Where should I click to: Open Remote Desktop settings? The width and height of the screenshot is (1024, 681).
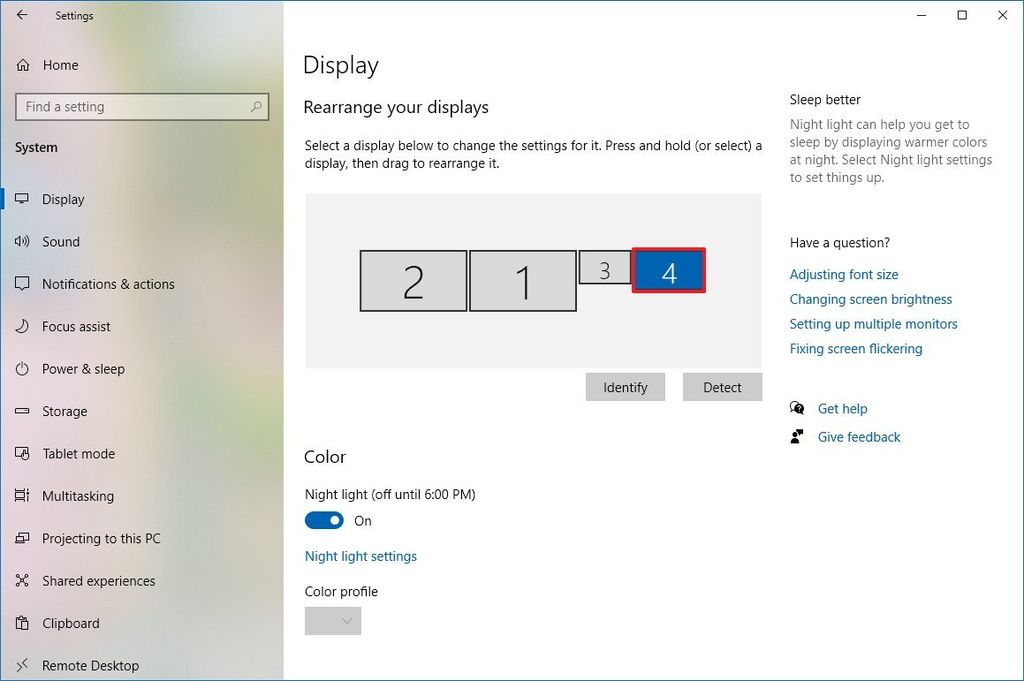point(90,665)
